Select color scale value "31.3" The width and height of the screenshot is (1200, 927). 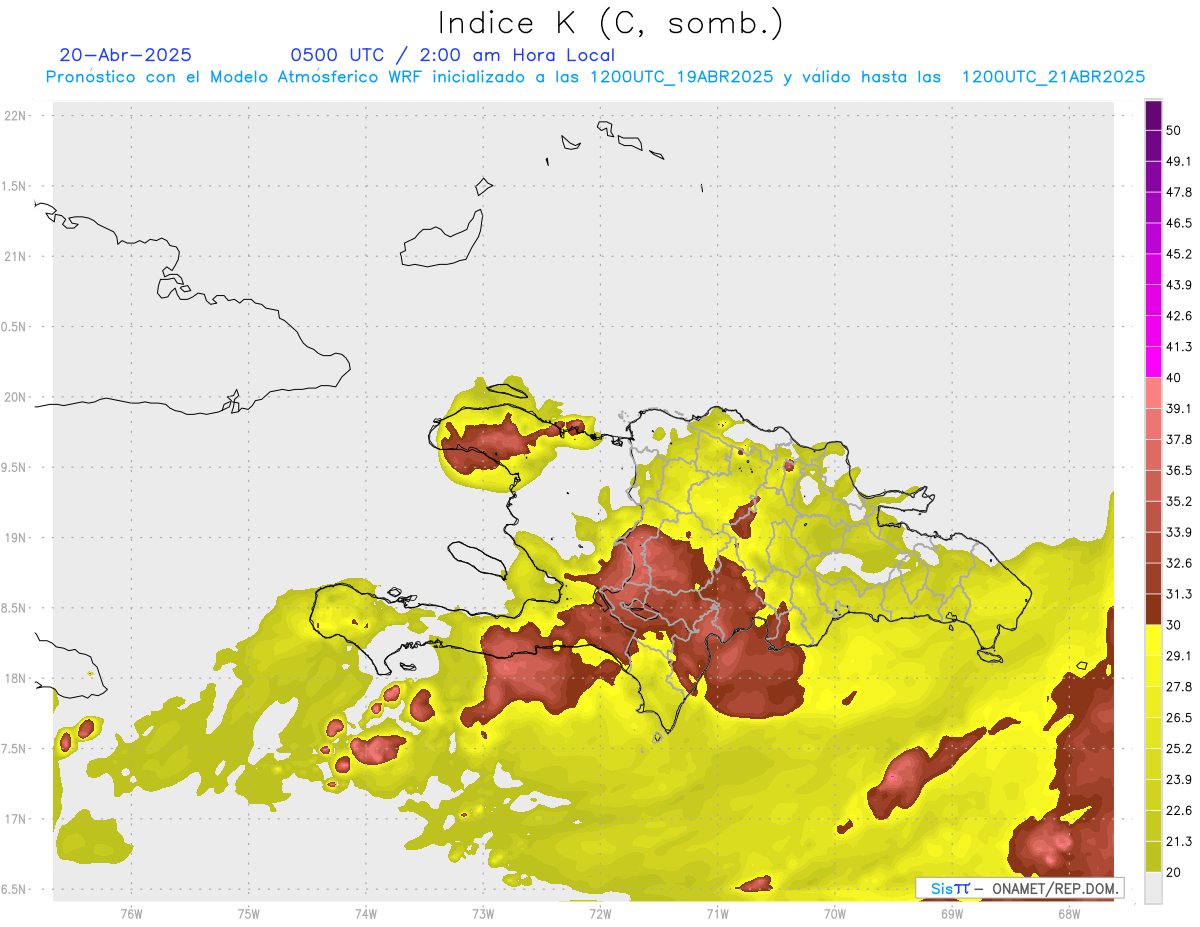coord(1179,594)
